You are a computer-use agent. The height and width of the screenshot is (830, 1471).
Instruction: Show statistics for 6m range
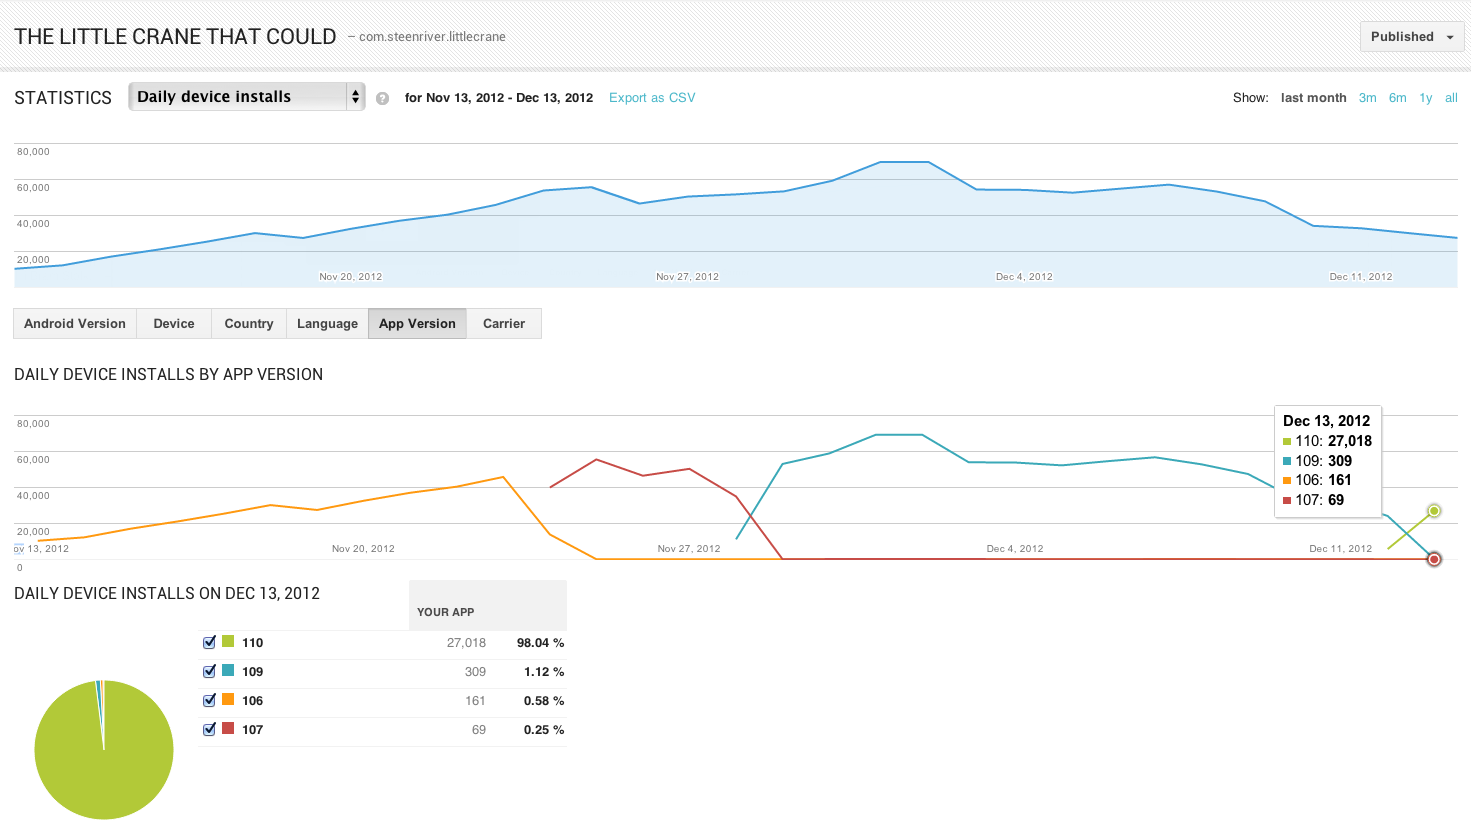[1397, 98]
